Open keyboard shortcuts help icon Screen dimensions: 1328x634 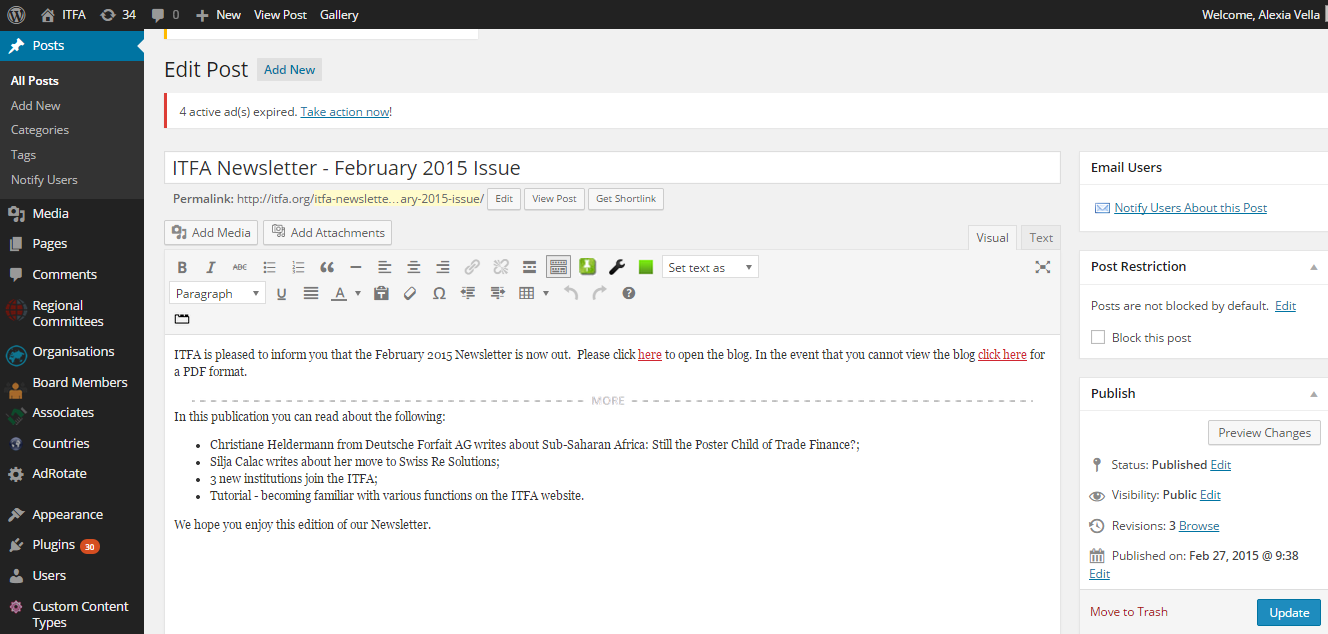[x=628, y=293]
